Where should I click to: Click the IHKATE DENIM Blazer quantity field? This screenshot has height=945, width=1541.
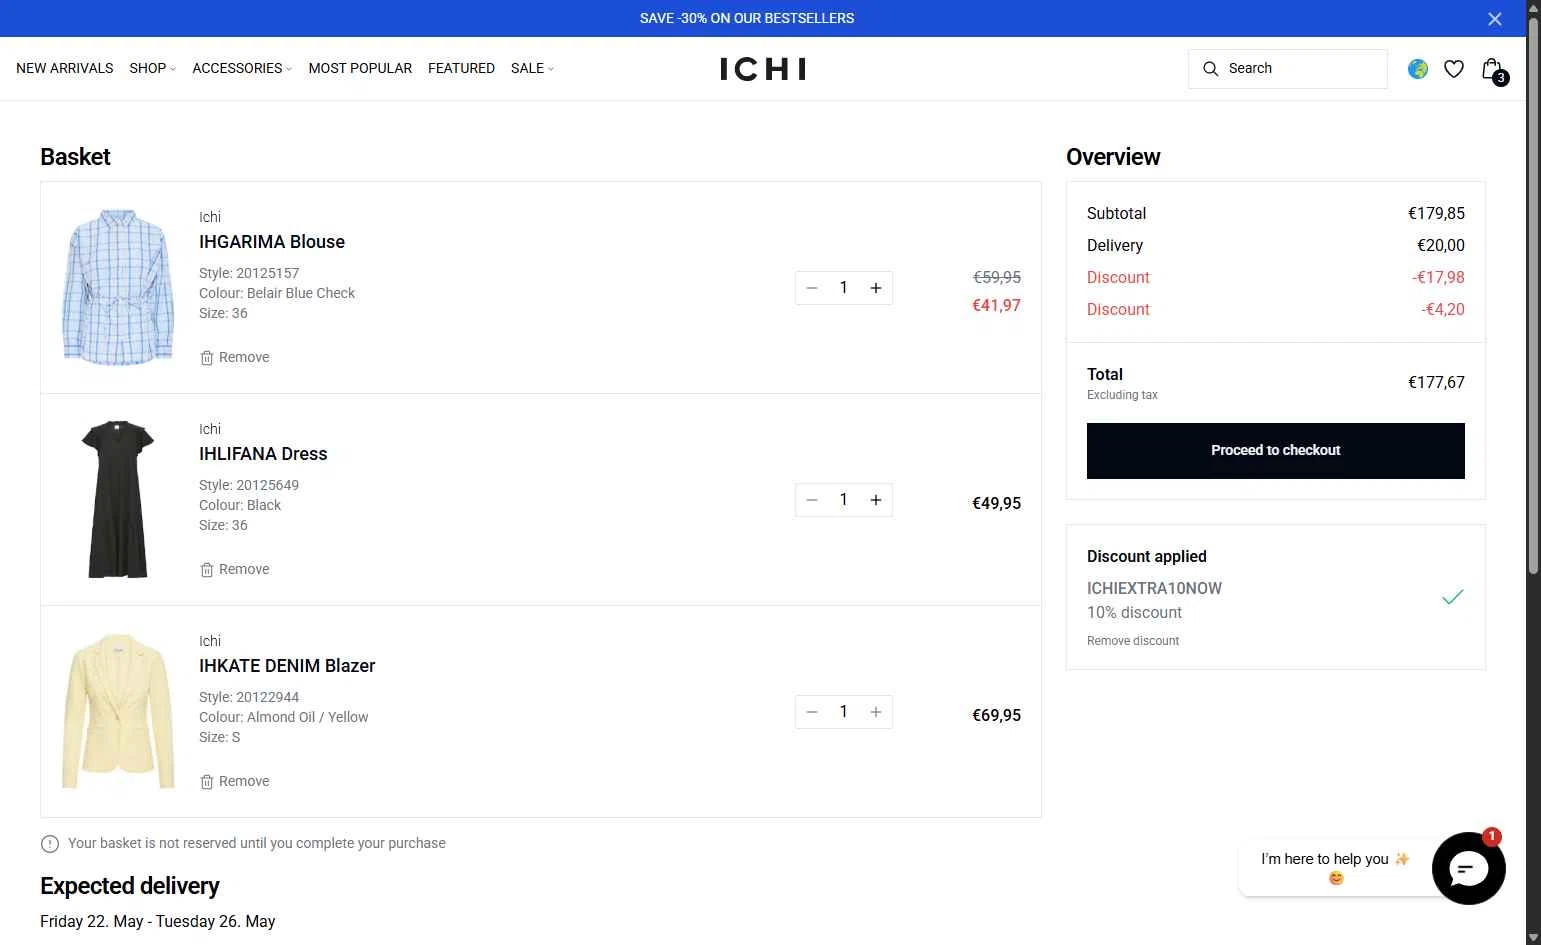tap(844, 712)
